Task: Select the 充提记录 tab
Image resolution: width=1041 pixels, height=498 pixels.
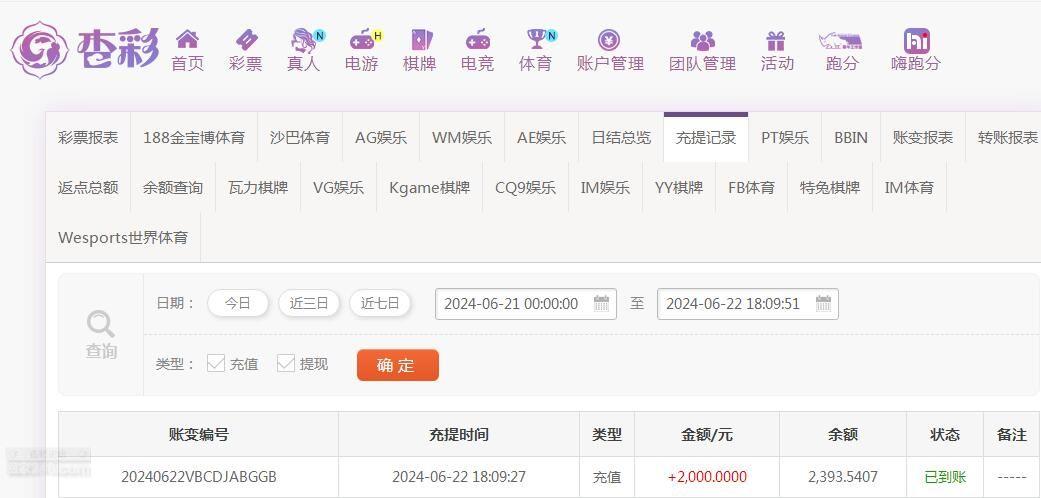Action: click(706, 137)
